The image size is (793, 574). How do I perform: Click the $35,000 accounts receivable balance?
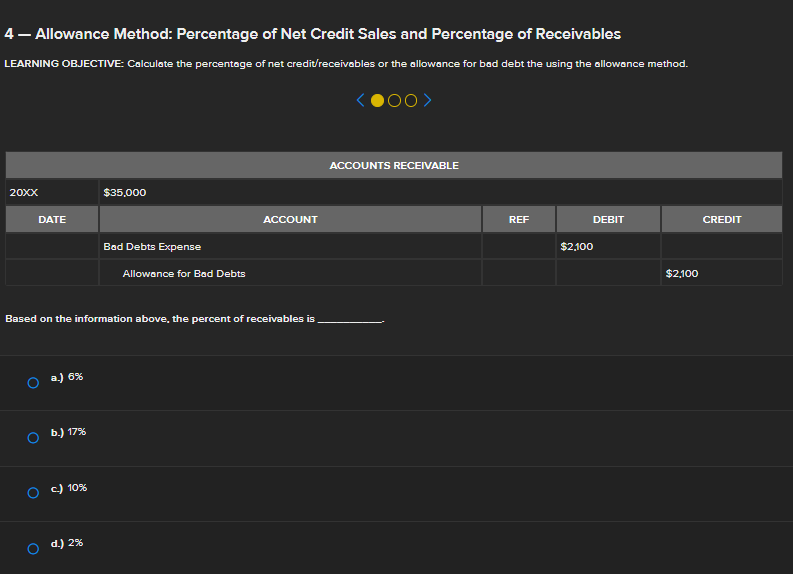(x=126, y=192)
